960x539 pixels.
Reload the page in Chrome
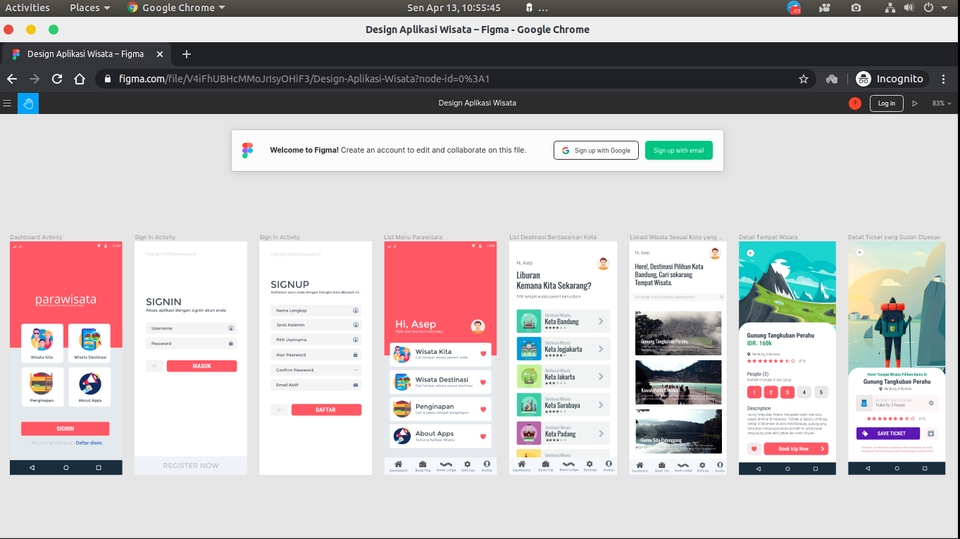click(x=57, y=79)
